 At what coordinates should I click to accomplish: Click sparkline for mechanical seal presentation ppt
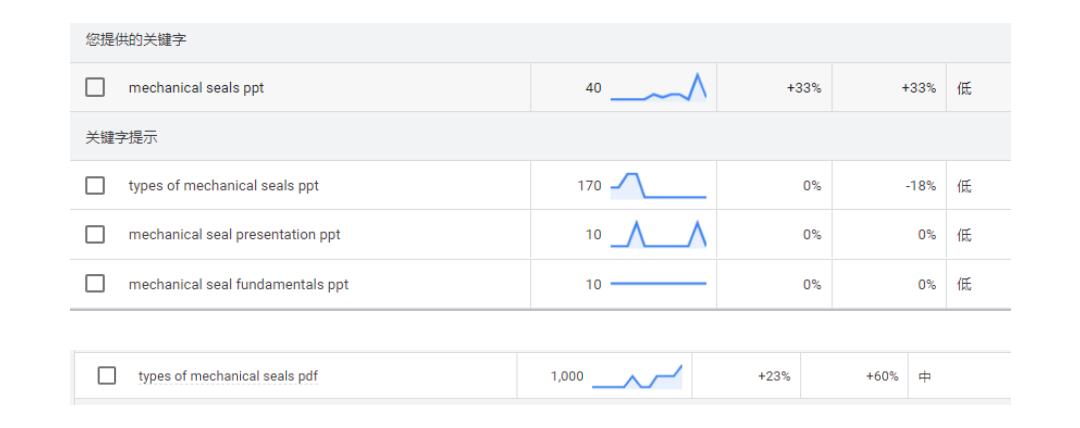(658, 235)
